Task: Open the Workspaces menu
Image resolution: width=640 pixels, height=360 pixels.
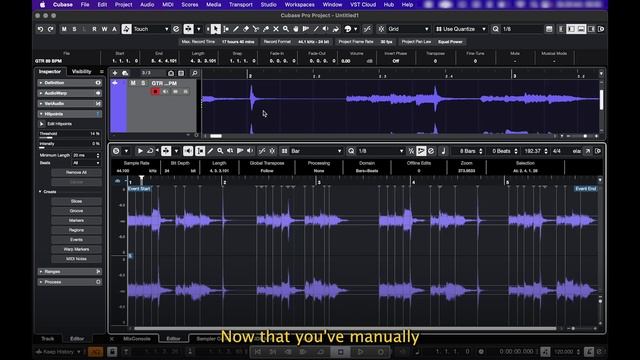Action: [x=299, y=4]
